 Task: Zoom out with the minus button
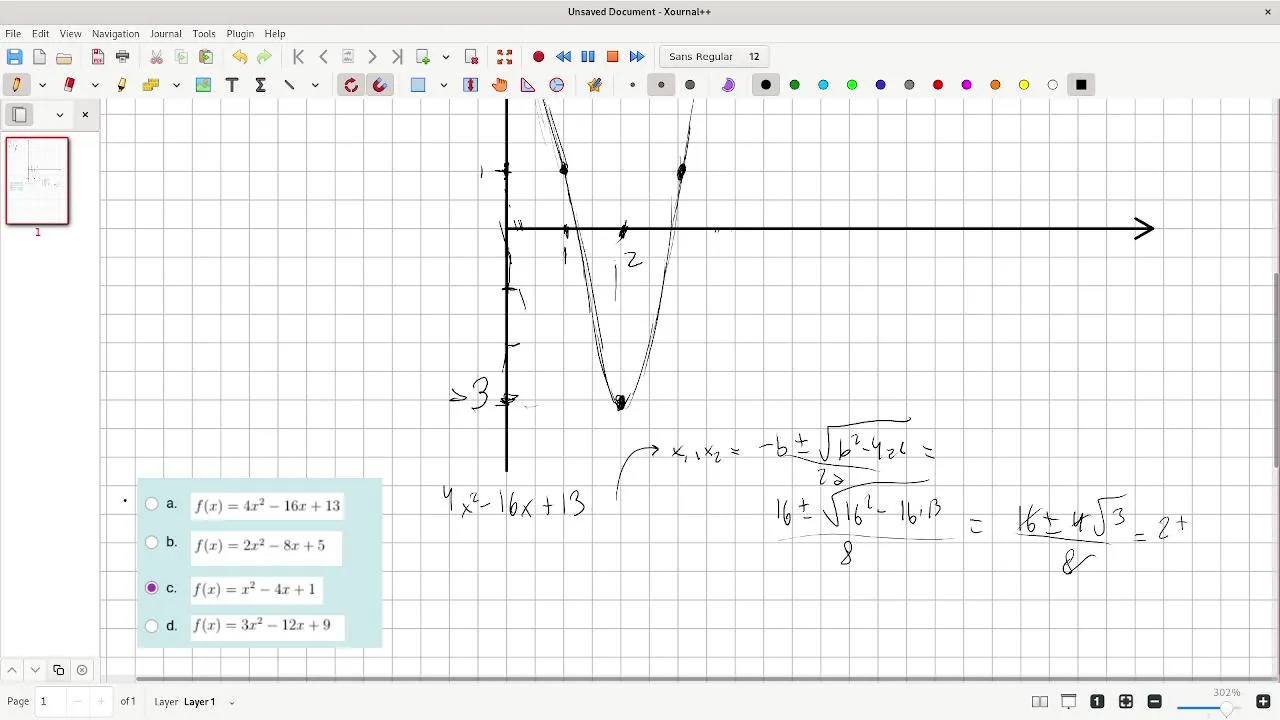pyautogui.click(x=1155, y=702)
